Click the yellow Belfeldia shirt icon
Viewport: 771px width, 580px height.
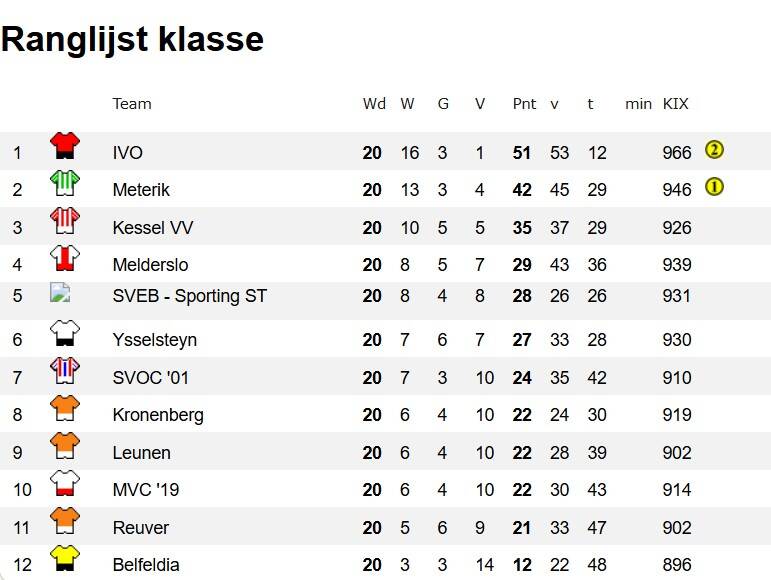[x=65, y=559]
